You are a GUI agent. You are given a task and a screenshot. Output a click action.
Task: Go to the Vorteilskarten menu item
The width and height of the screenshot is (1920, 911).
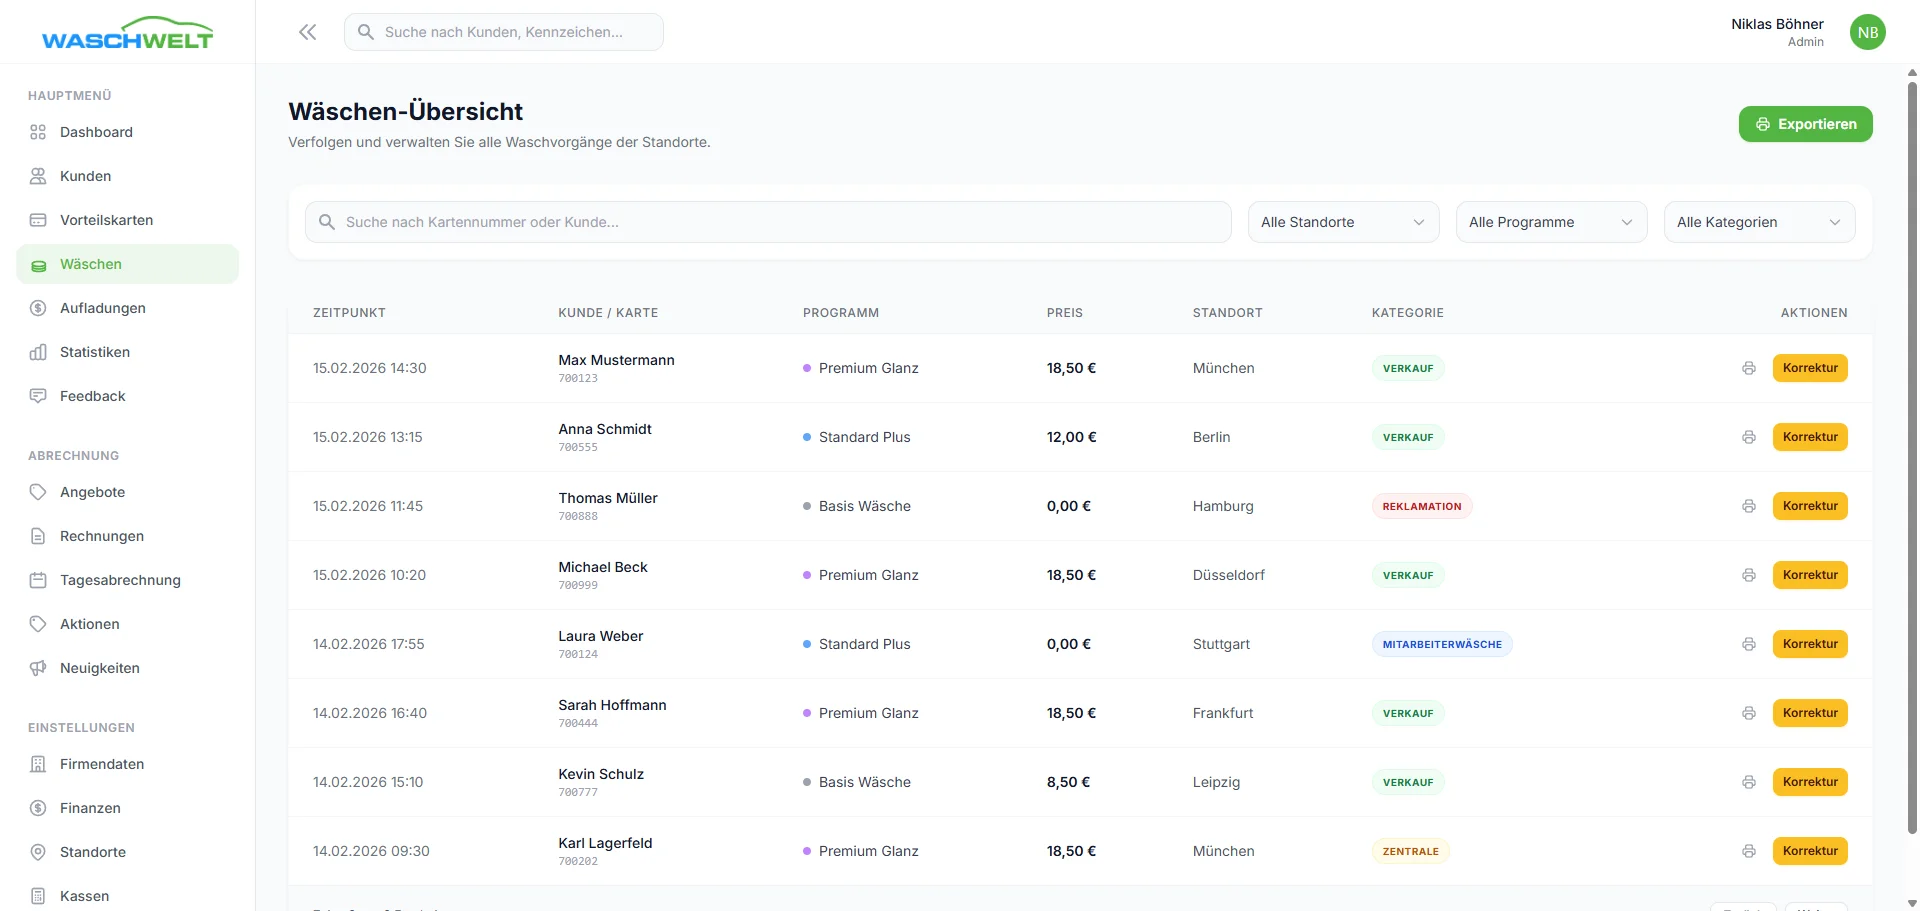point(106,220)
